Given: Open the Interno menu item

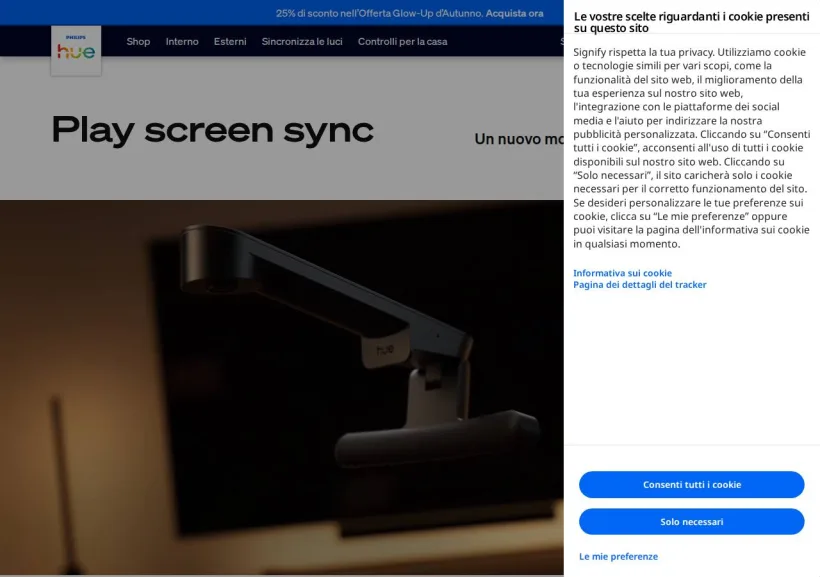Looking at the screenshot, I should click(182, 41).
